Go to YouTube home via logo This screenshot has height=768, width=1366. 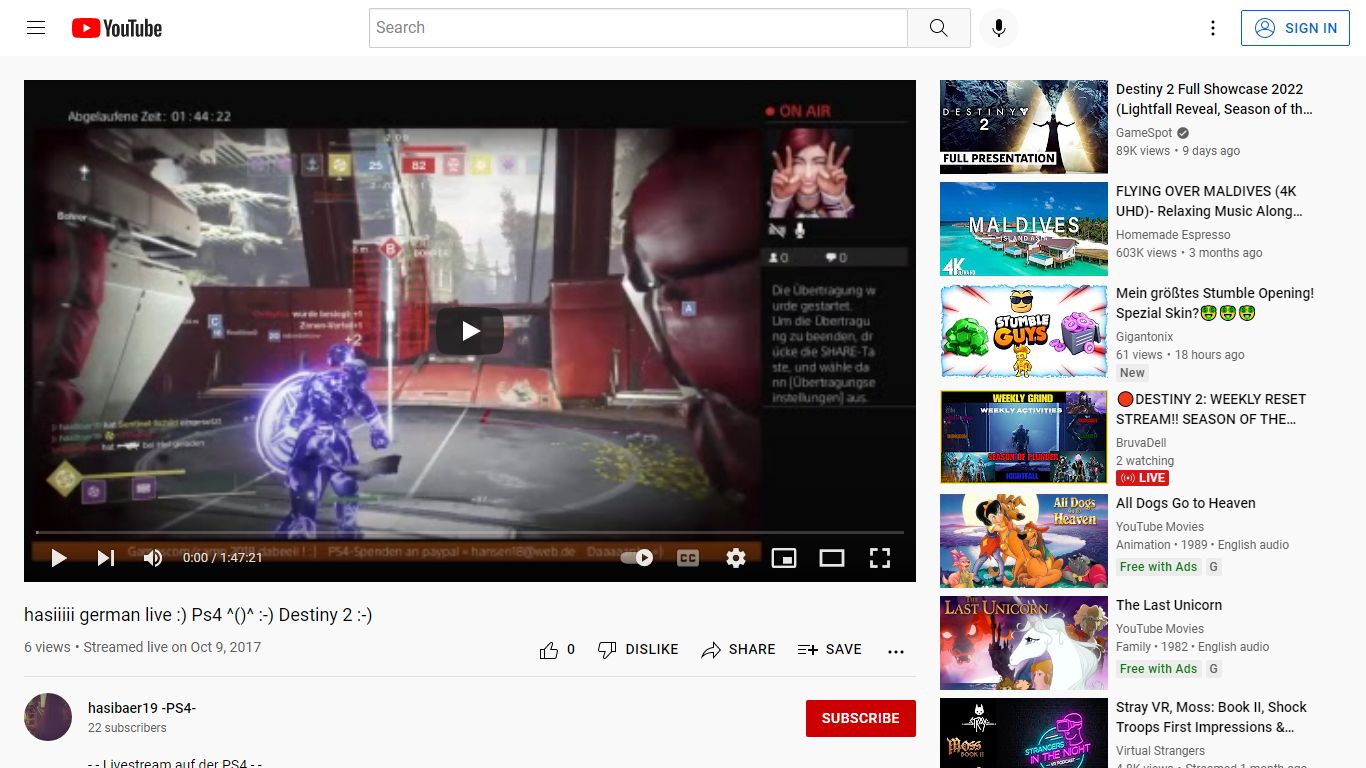point(117,28)
